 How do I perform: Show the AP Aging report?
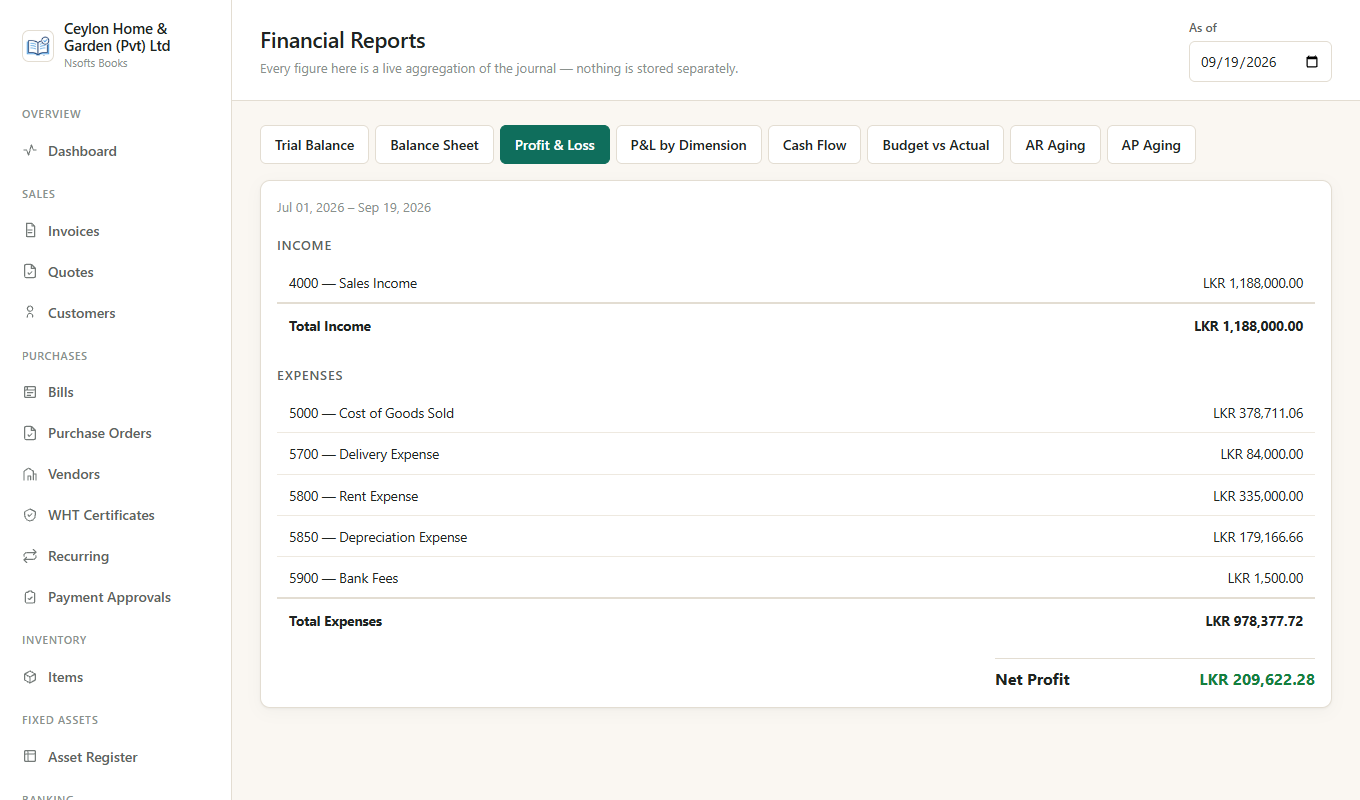(1151, 145)
